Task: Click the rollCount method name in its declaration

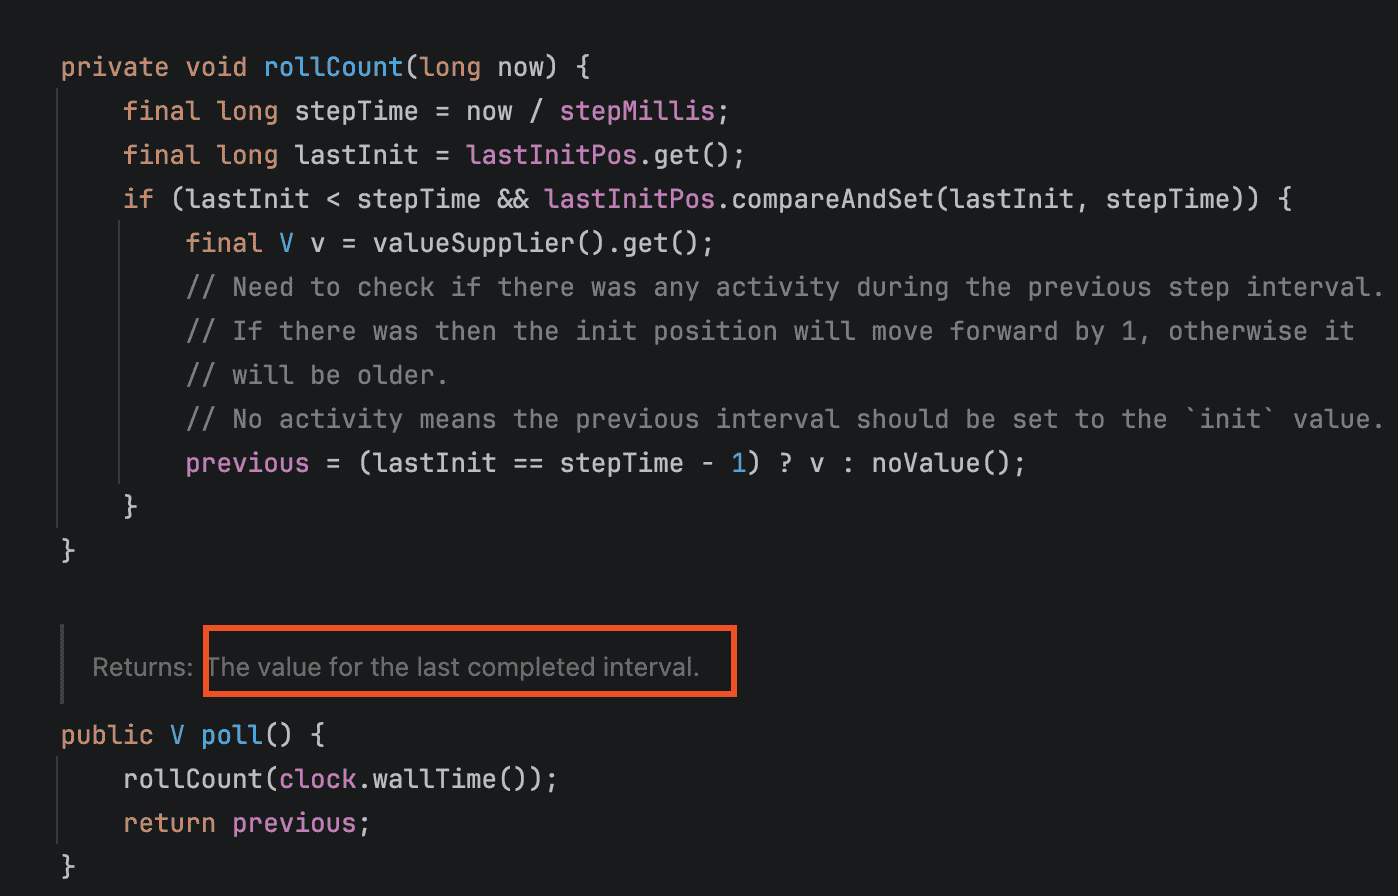Action: 333,67
